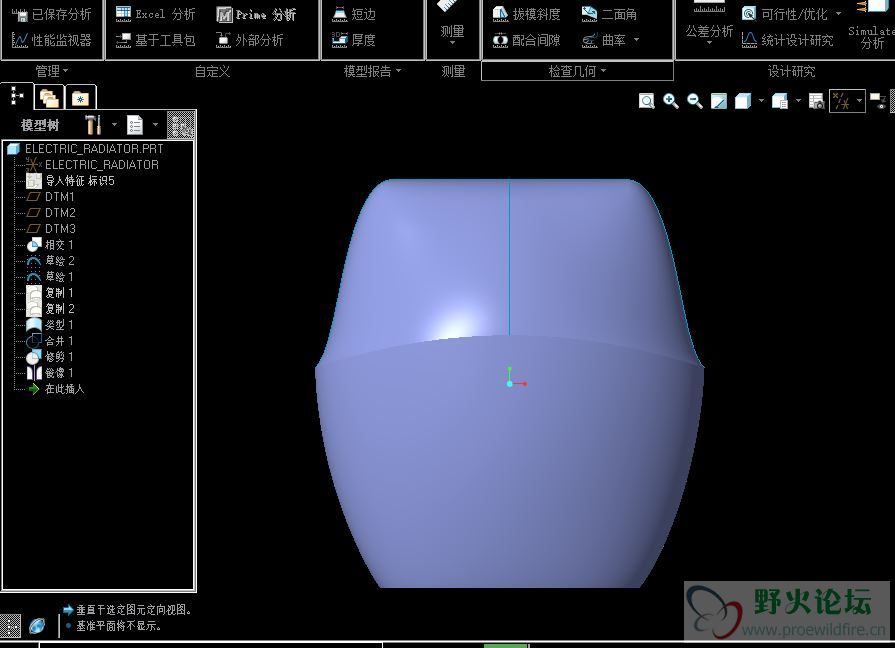Viewport: 895px width, 648px height.
Task: Open the 可行性/优化 (Feasibility/Optimization) dropdown arrow
Action: tap(838, 14)
